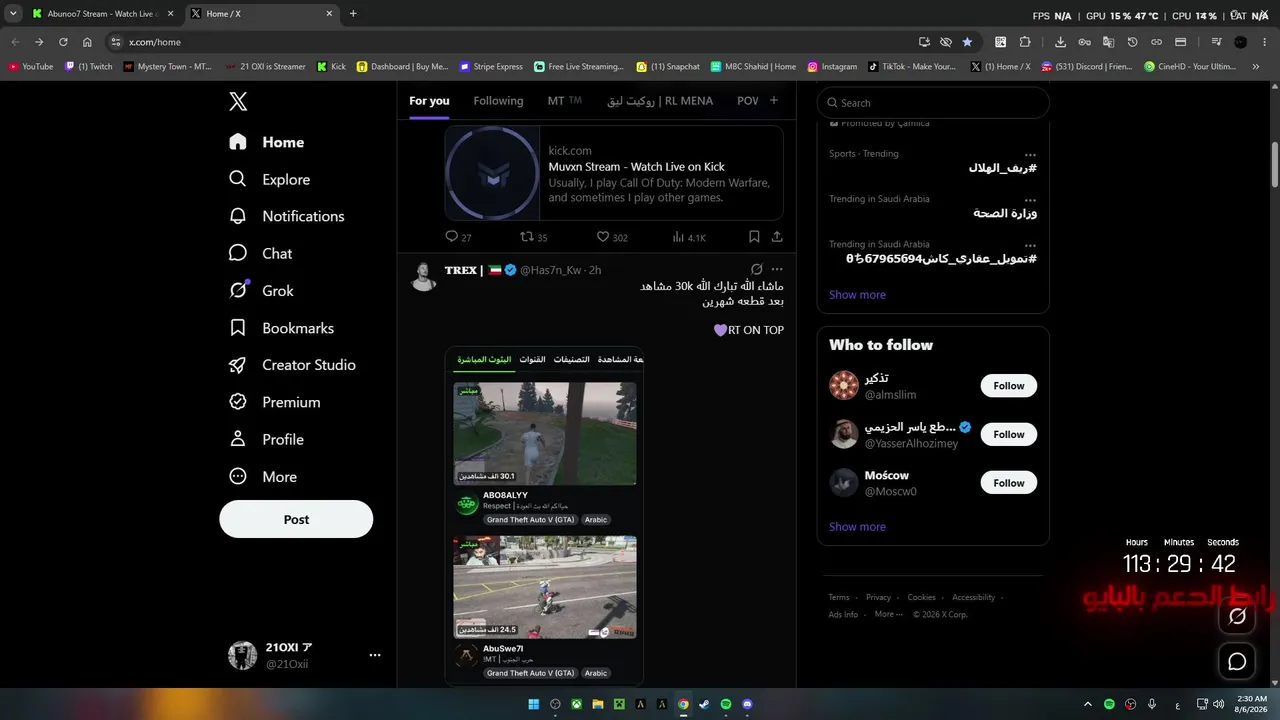1280x720 pixels.
Task: Open Explore from the left sidebar
Action: coord(270,179)
